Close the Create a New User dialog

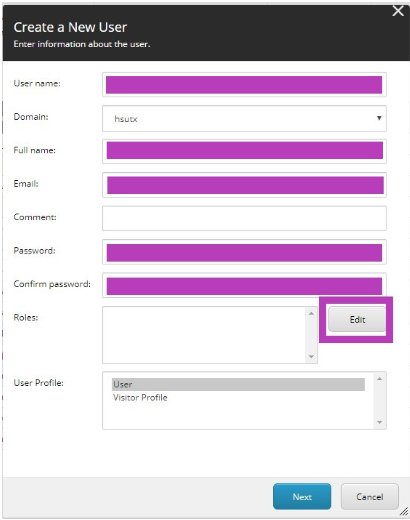[398, 11]
